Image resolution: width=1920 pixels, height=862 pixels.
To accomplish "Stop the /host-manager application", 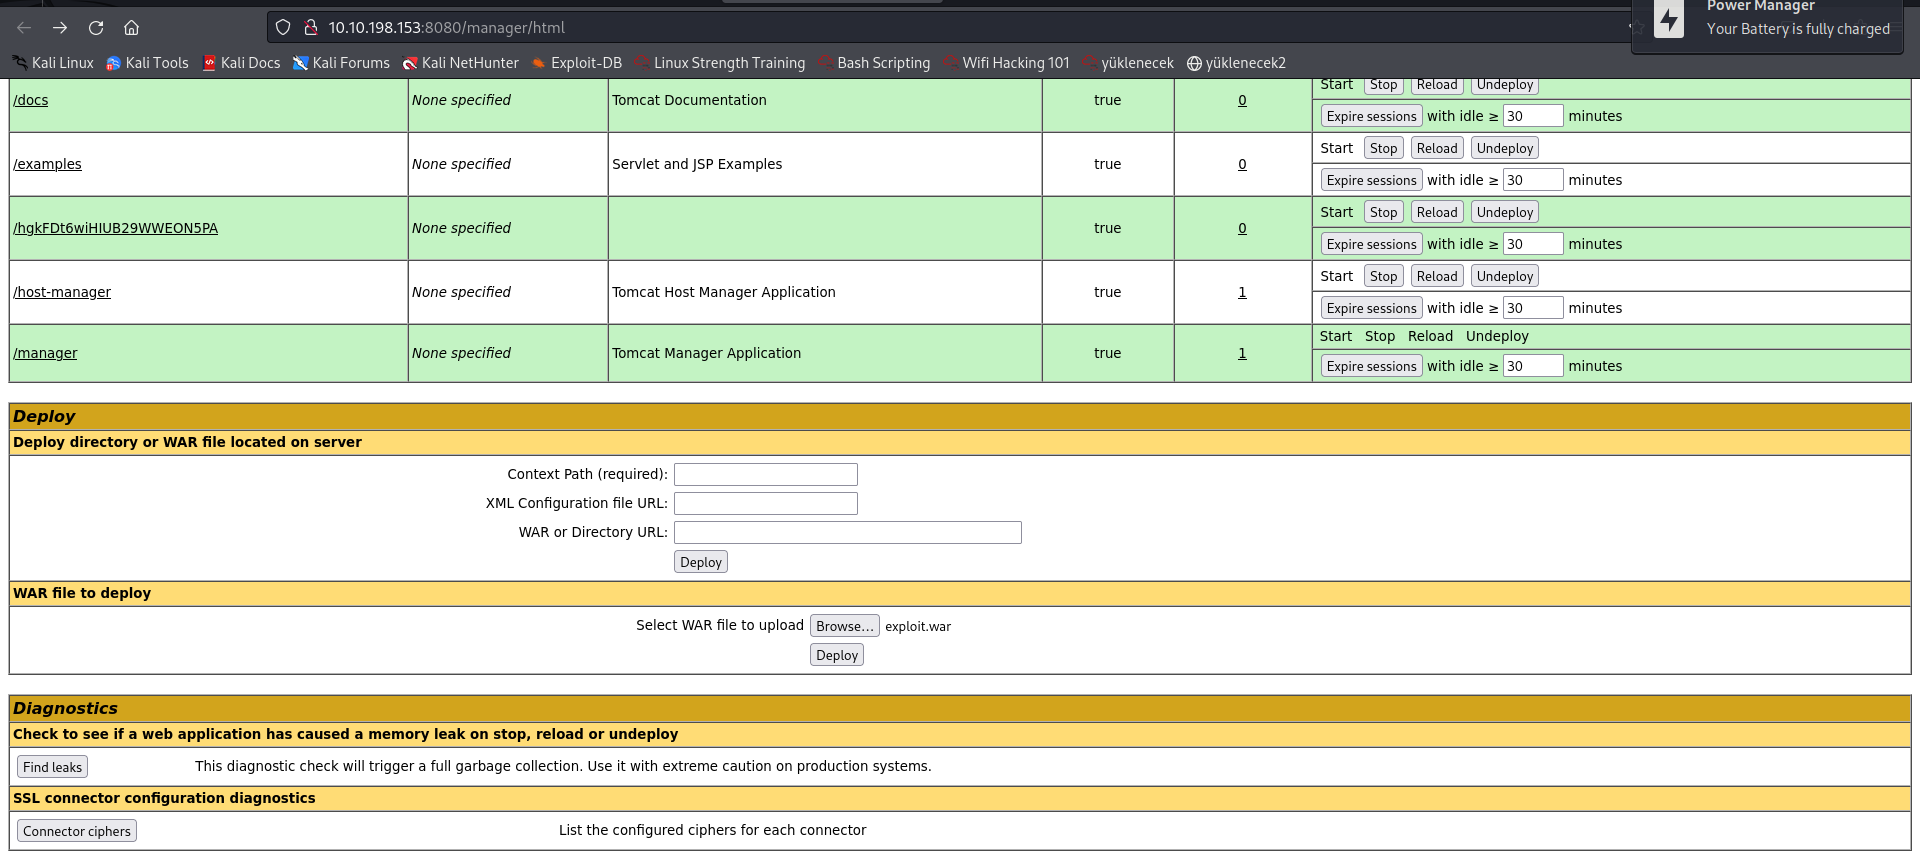I will (1383, 276).
